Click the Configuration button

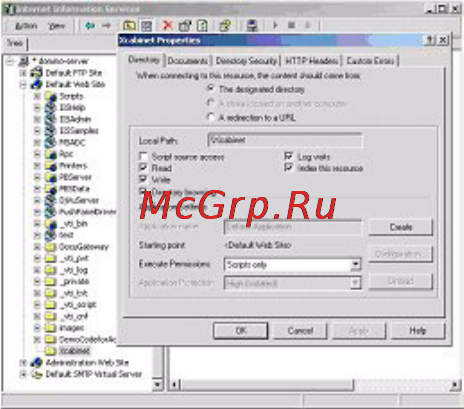401,254
